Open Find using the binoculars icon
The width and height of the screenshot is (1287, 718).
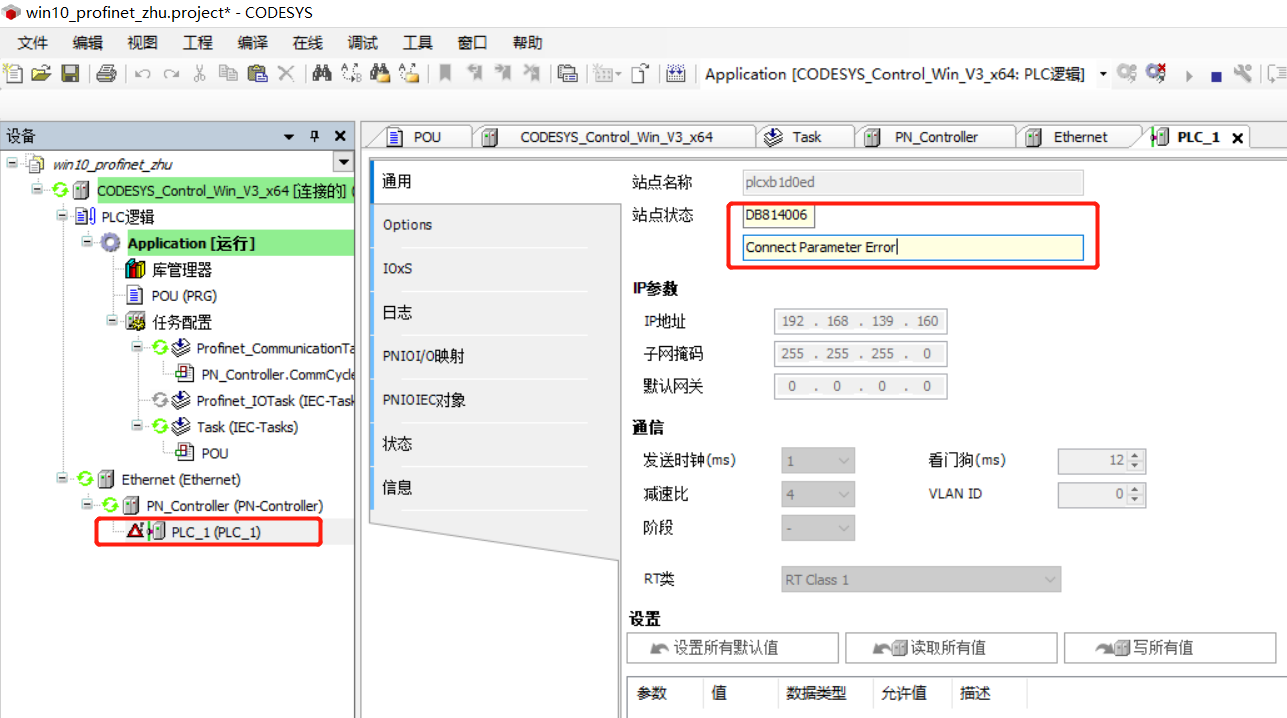point(321,73)
